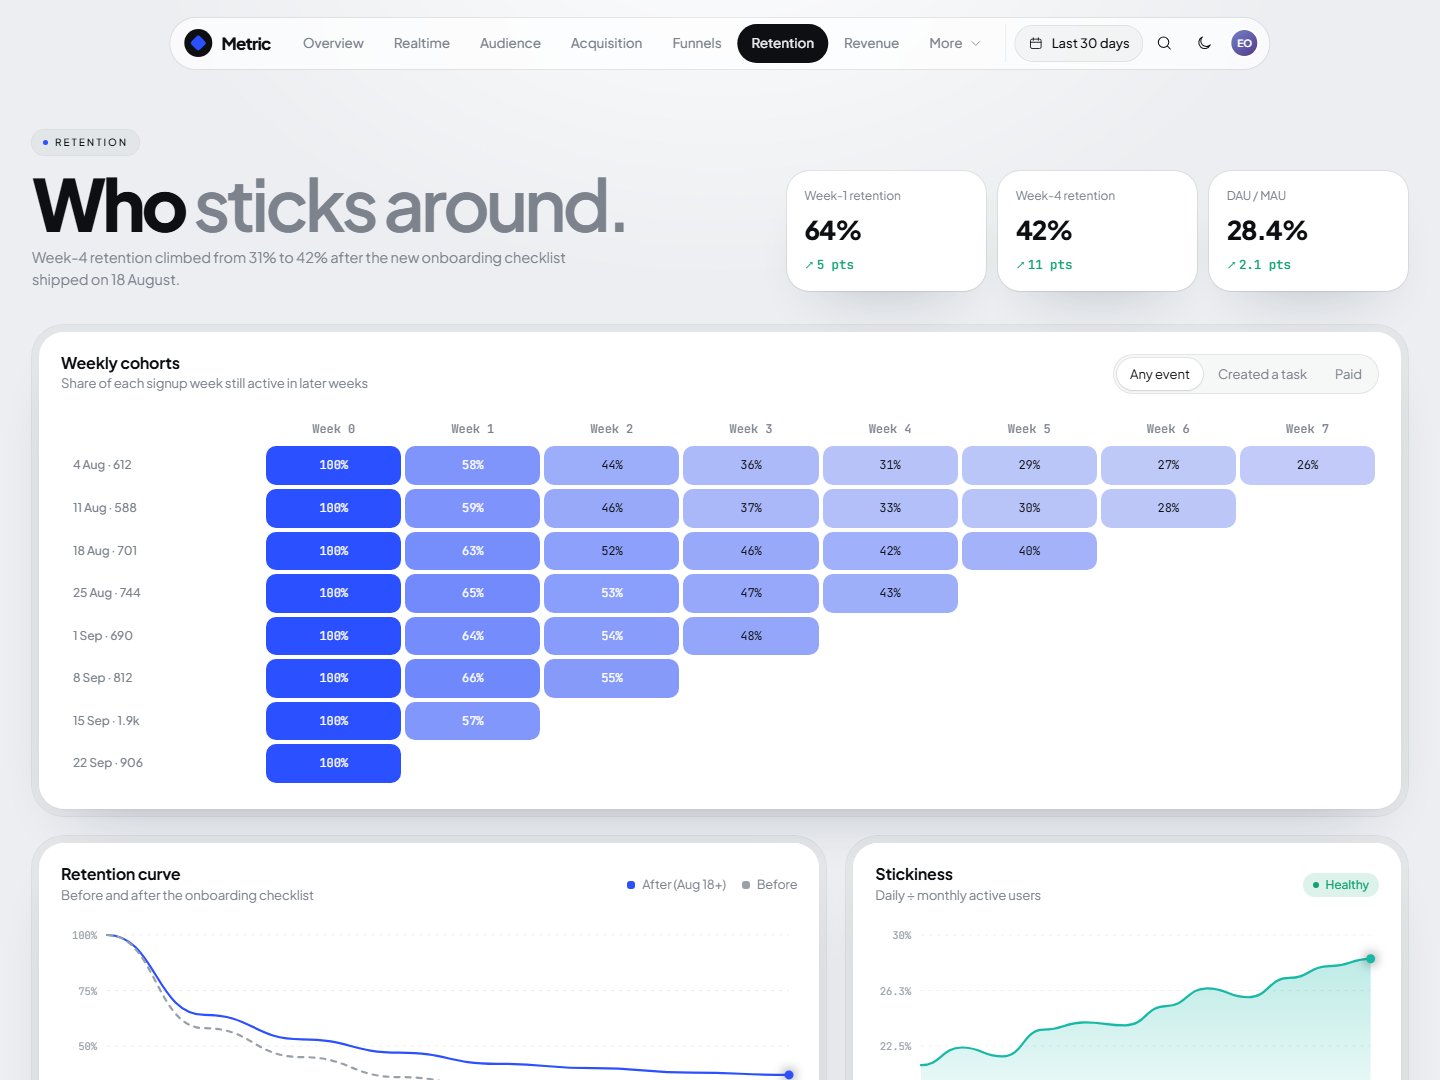Toggle dark mode with the moon icon
This screenshot has width=1440, height=1080.
pyautogui.click(x=1204, y=43)
